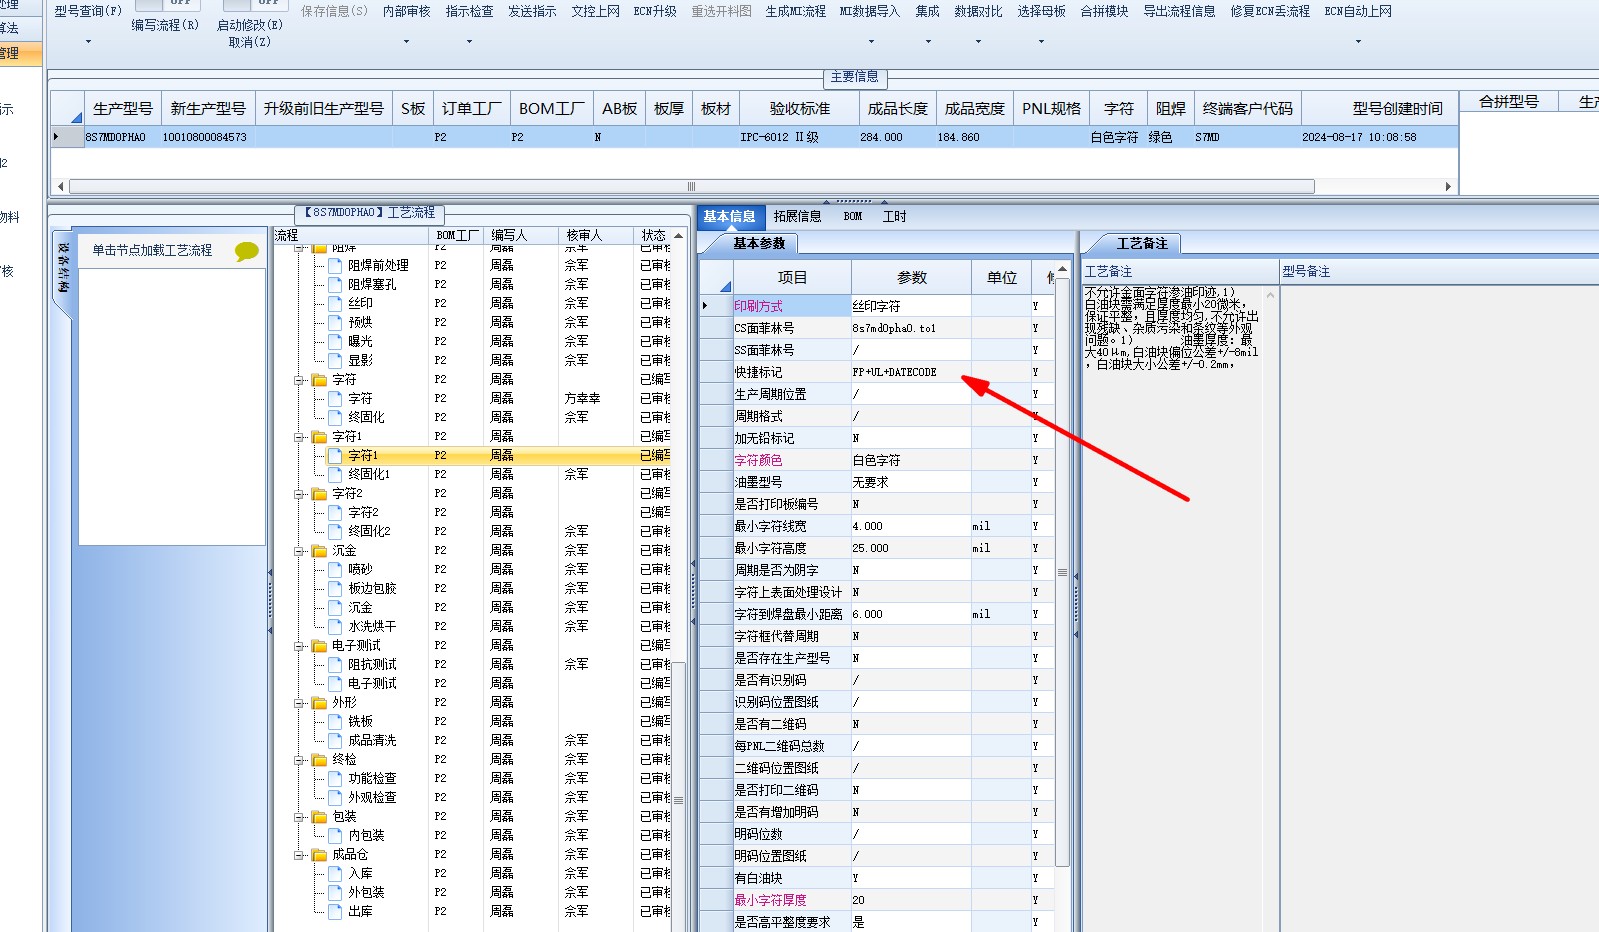Open the MI数据导入 dropdown arrow
The height and width of the screenshot is (932, 1599).
(x=871, y=42)
